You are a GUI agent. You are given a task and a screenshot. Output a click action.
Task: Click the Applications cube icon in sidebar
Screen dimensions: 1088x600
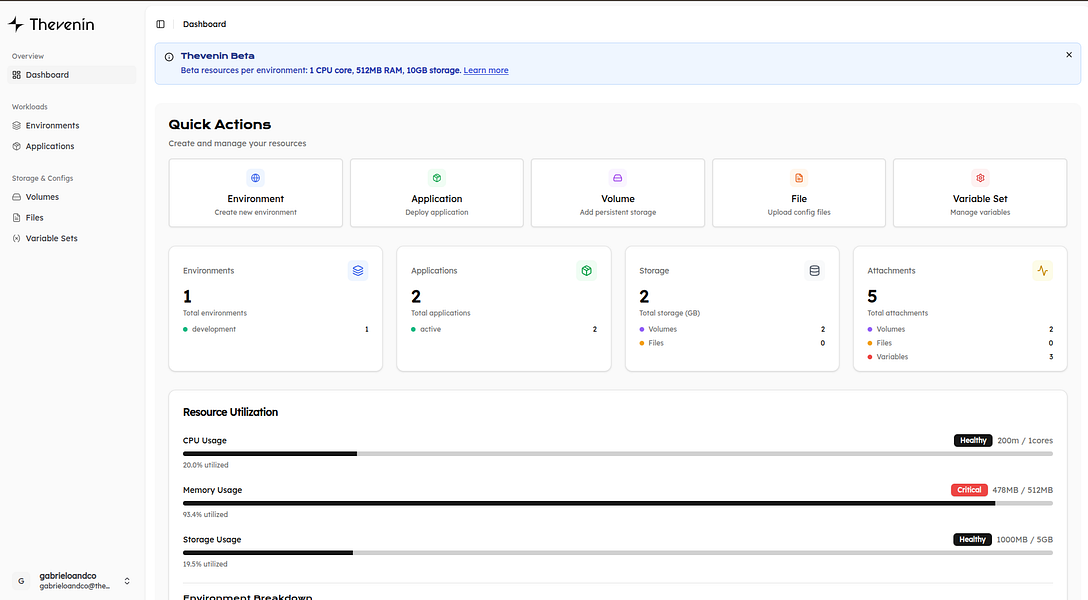(17, 146)
